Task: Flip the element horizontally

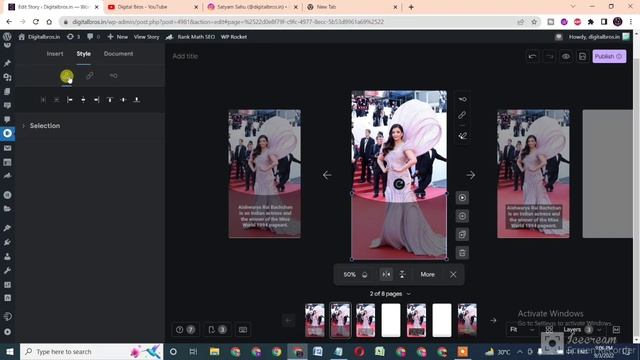Action: [x=386, y=275]
